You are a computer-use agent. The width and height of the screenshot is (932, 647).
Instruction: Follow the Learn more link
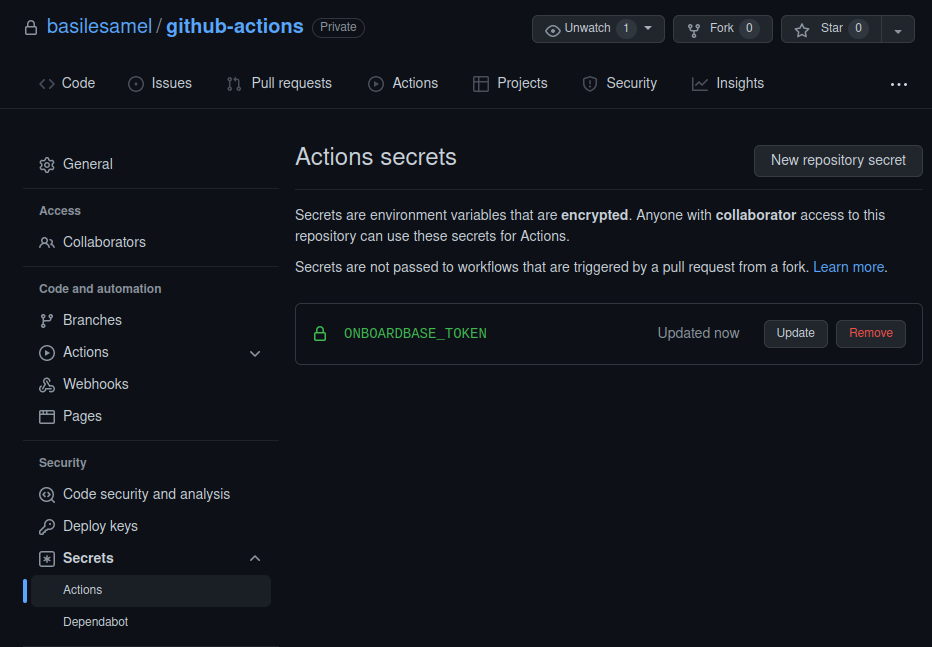[x=848, y=267]
